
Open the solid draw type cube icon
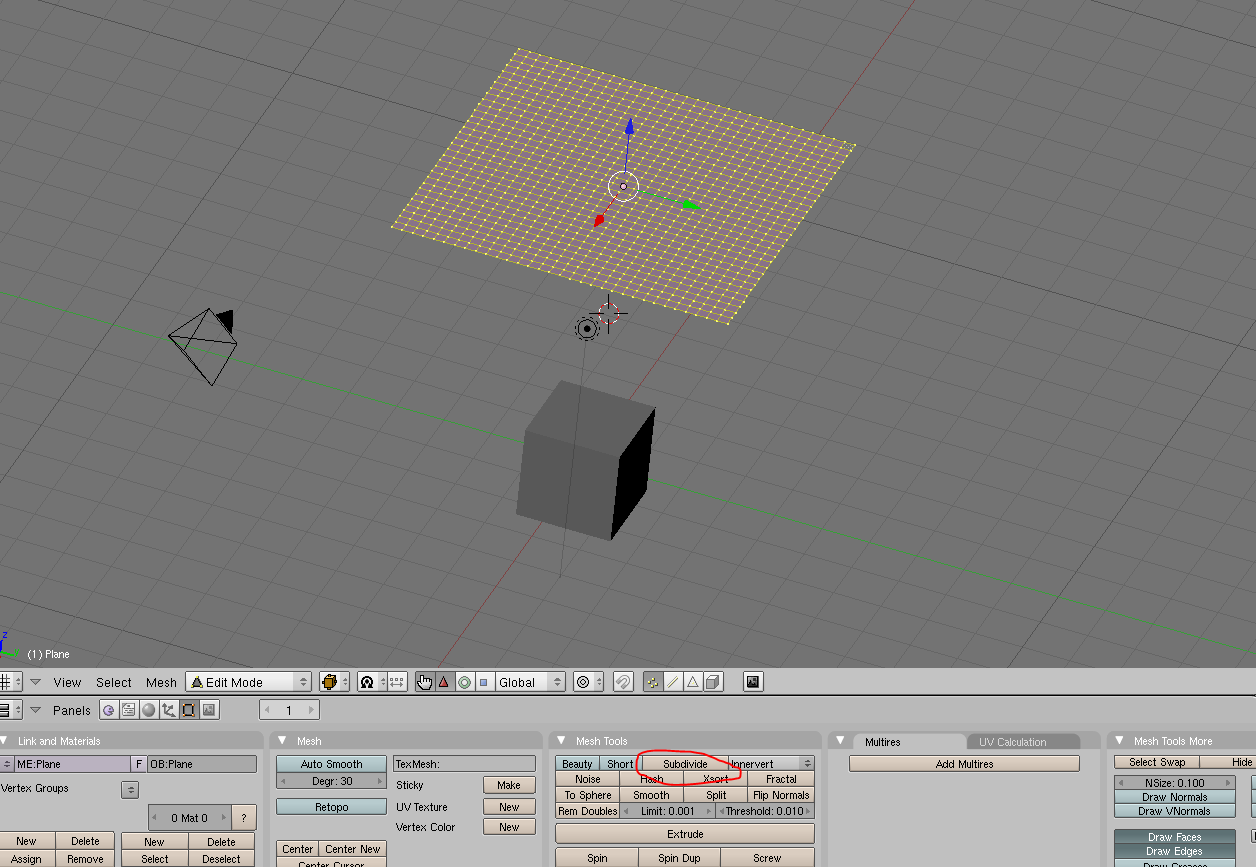[334, 682]
